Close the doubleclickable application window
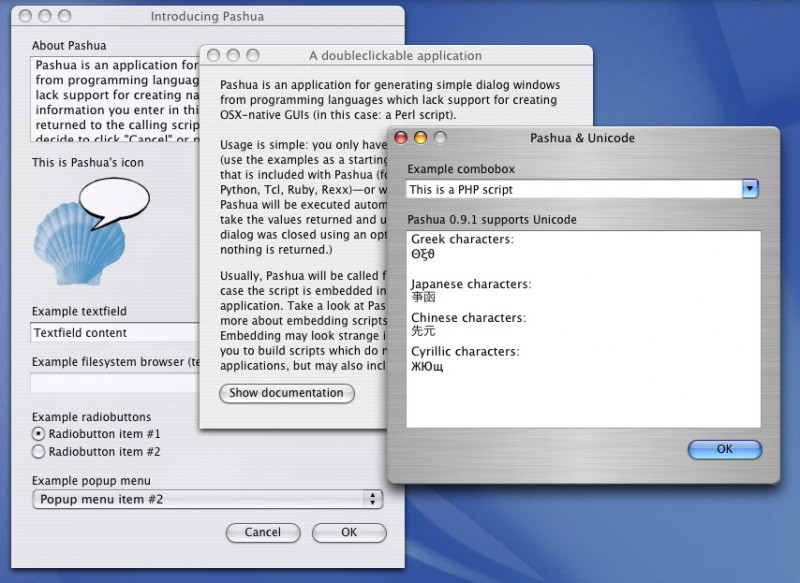The height and width of the screenshot is (583, 800). pos(213,55)
